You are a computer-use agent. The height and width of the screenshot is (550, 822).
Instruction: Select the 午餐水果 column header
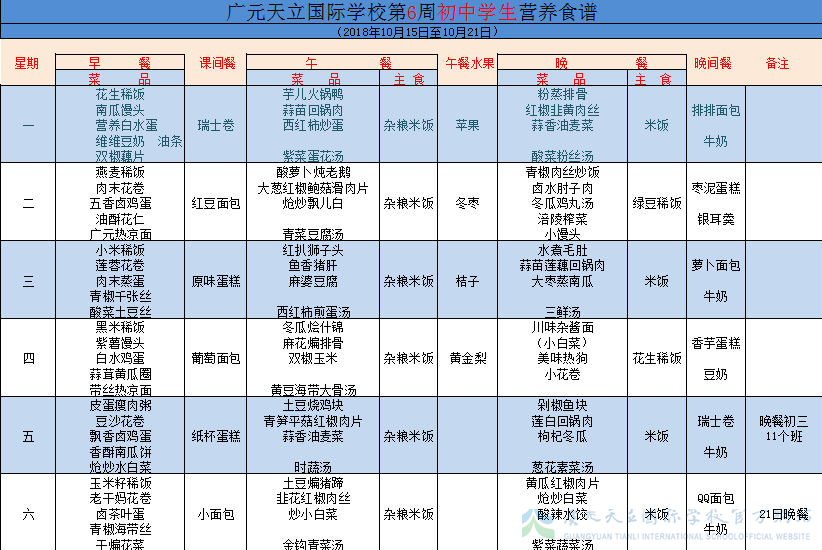pos(469,63)
